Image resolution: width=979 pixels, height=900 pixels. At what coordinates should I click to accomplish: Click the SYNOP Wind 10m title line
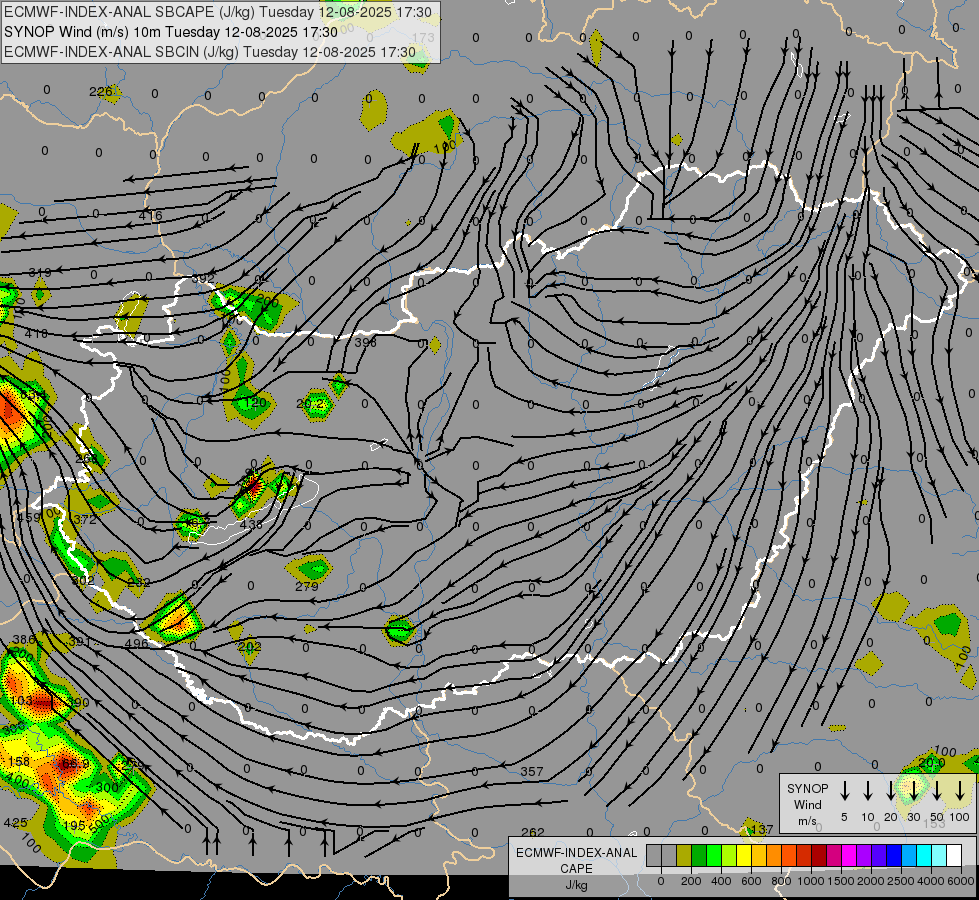pos(170,32)
